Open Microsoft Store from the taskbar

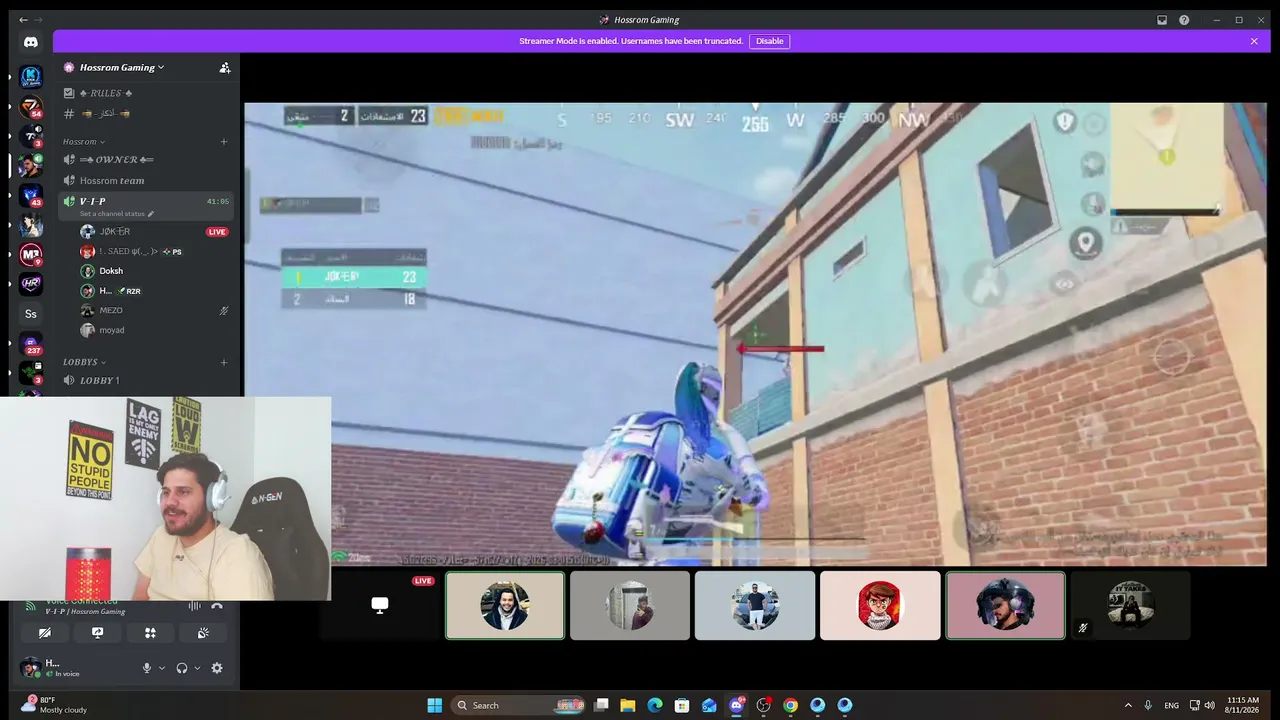pos(682,705)
